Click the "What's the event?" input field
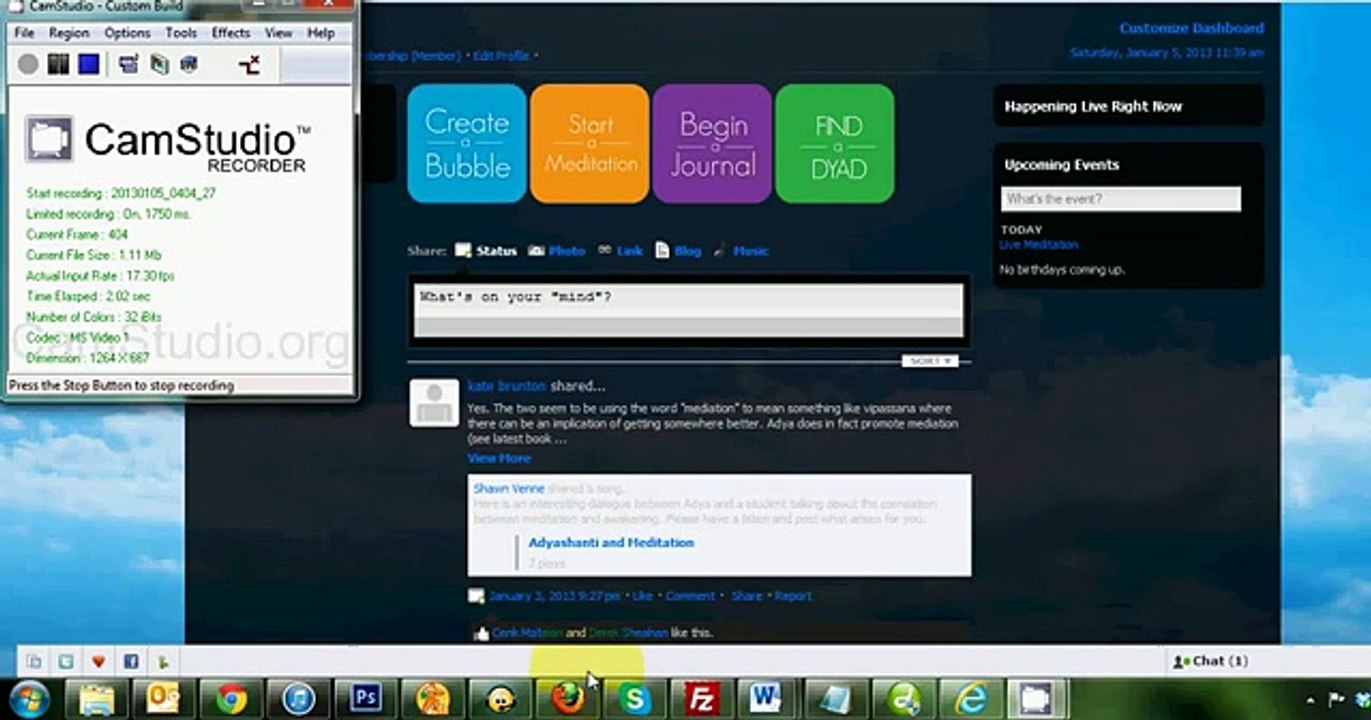 [x=1121, y=199]
